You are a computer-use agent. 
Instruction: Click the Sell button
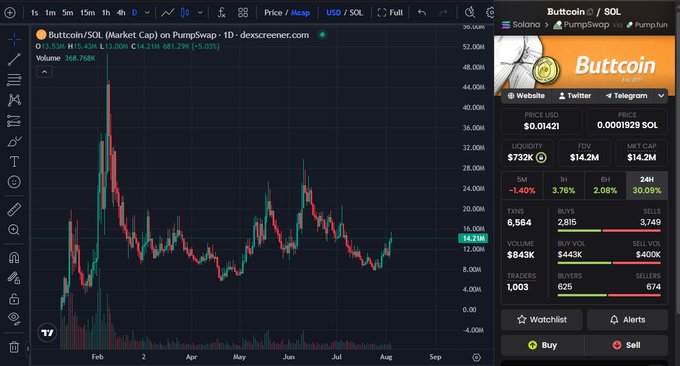[x=627, y=345]
